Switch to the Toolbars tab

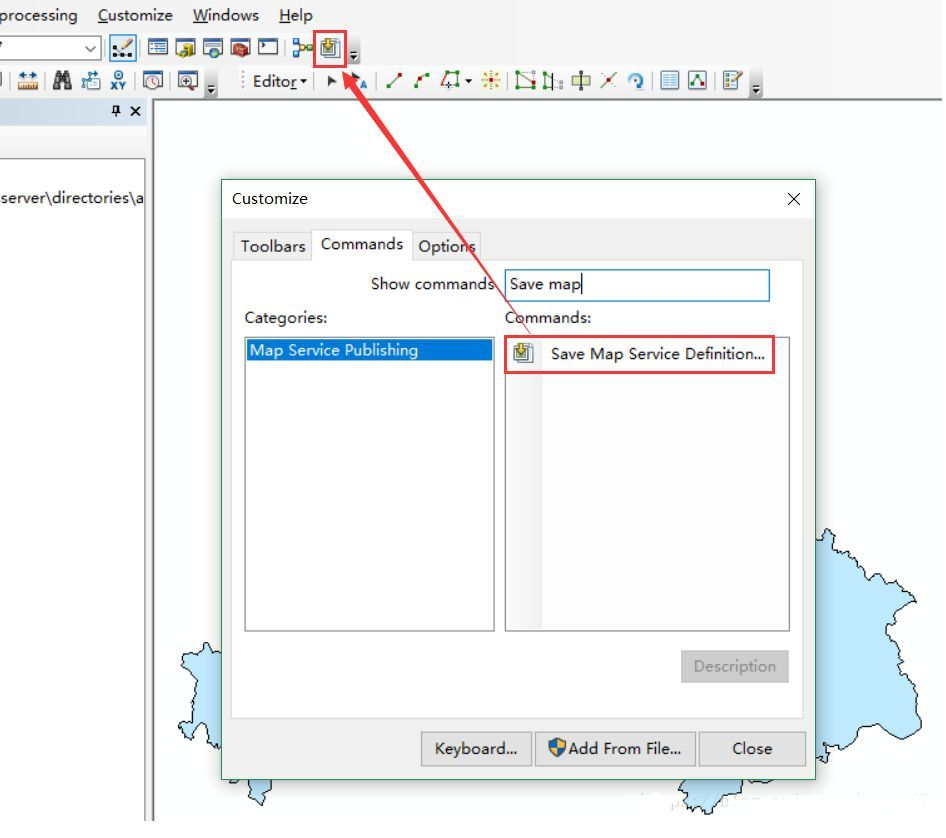(272, 246)
